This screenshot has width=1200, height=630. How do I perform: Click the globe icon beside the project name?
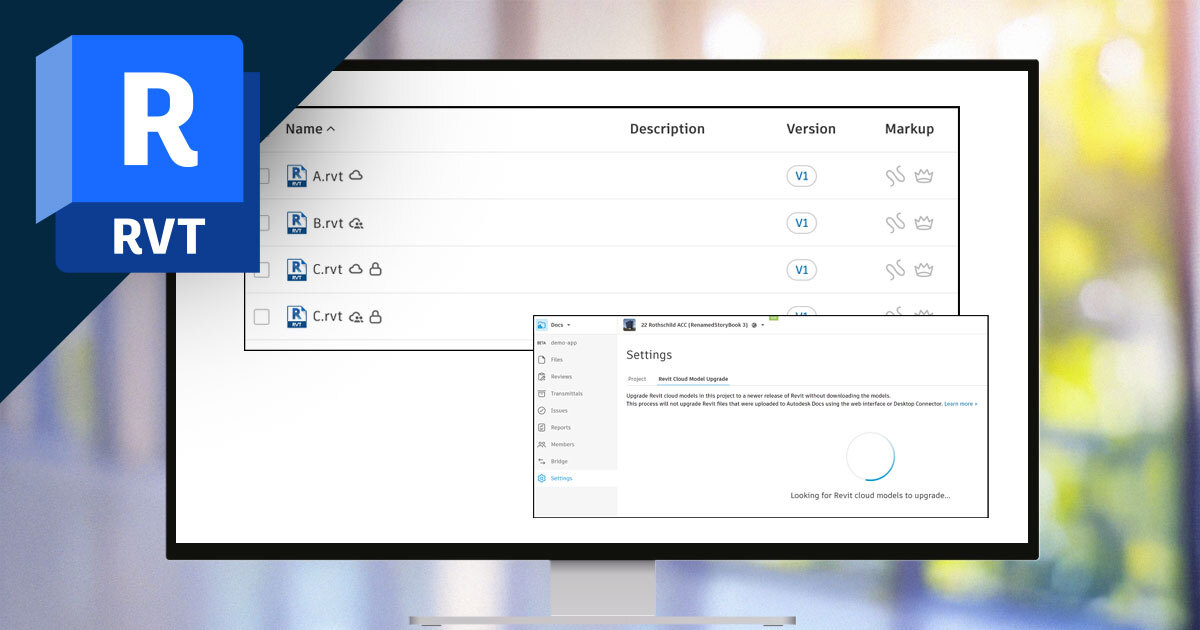tap(754, 325)
